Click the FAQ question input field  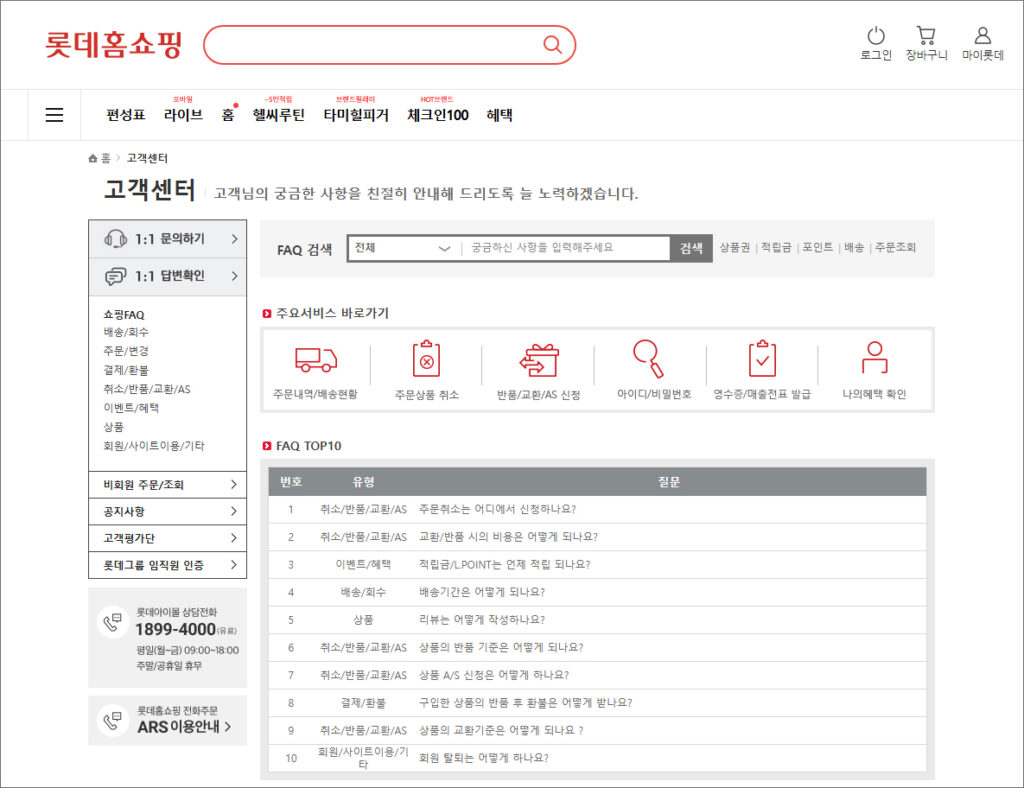click(x=566, y=248)
